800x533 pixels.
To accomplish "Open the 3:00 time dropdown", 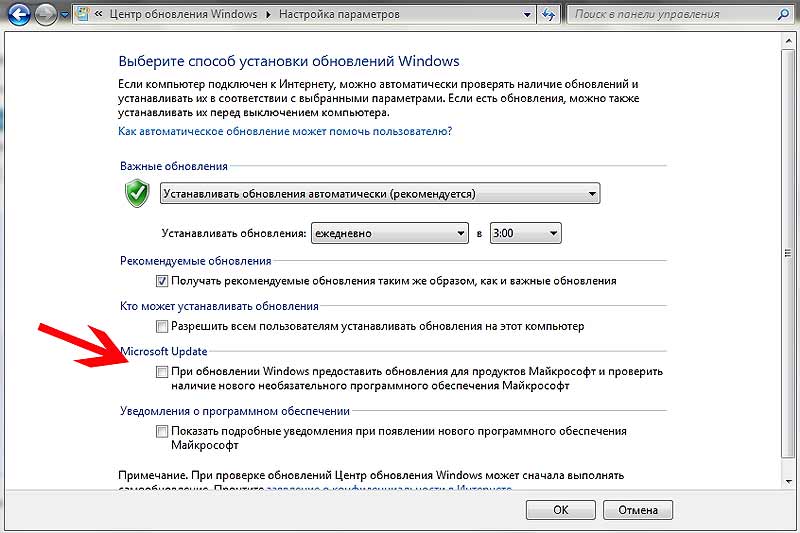I will point(526,233).
